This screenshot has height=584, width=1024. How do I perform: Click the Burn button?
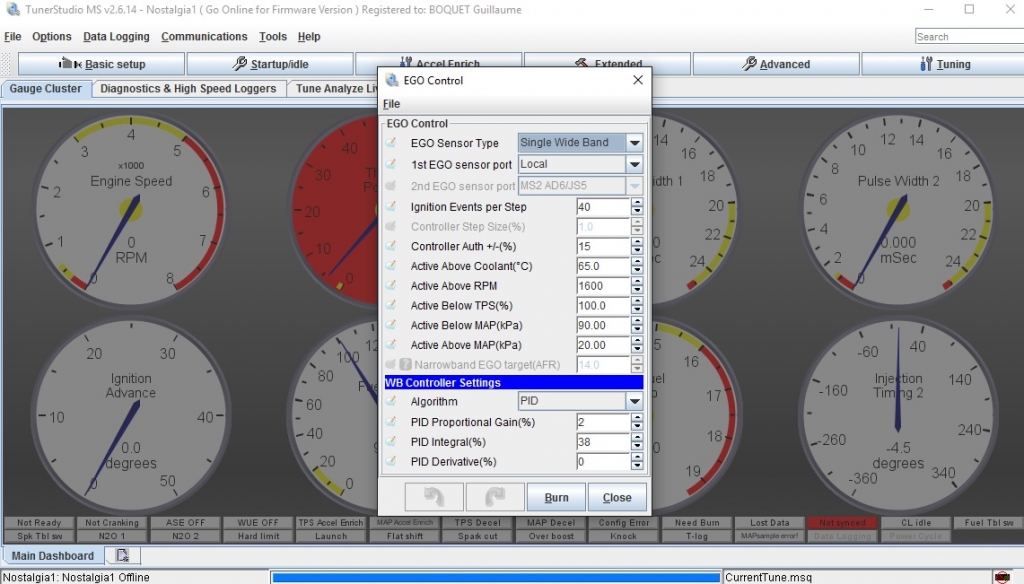tap(556, 497)
